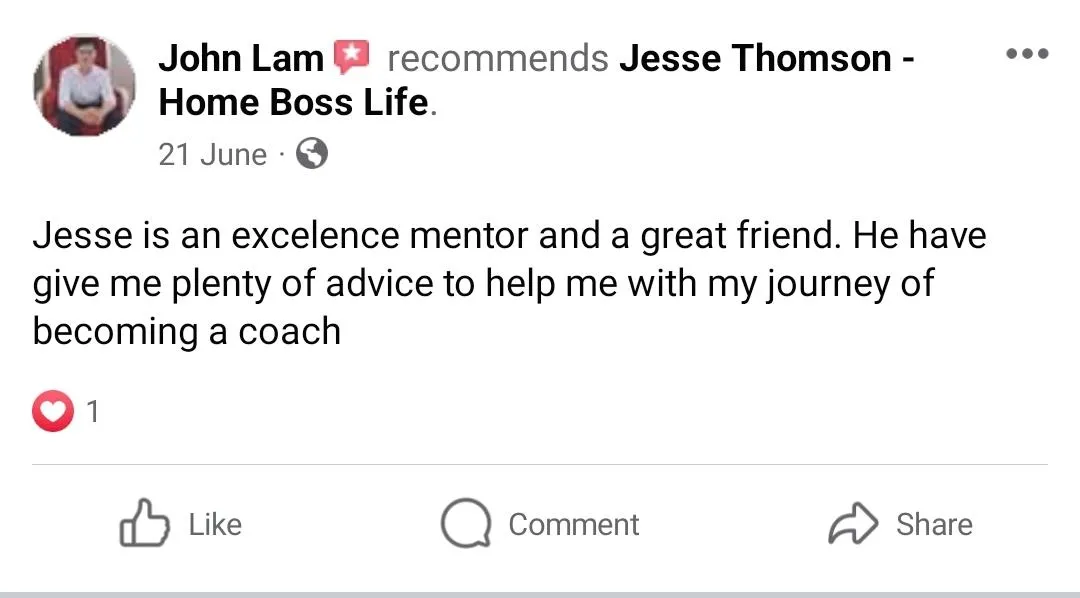Click the globe public-audience icon

click(312, 154)
